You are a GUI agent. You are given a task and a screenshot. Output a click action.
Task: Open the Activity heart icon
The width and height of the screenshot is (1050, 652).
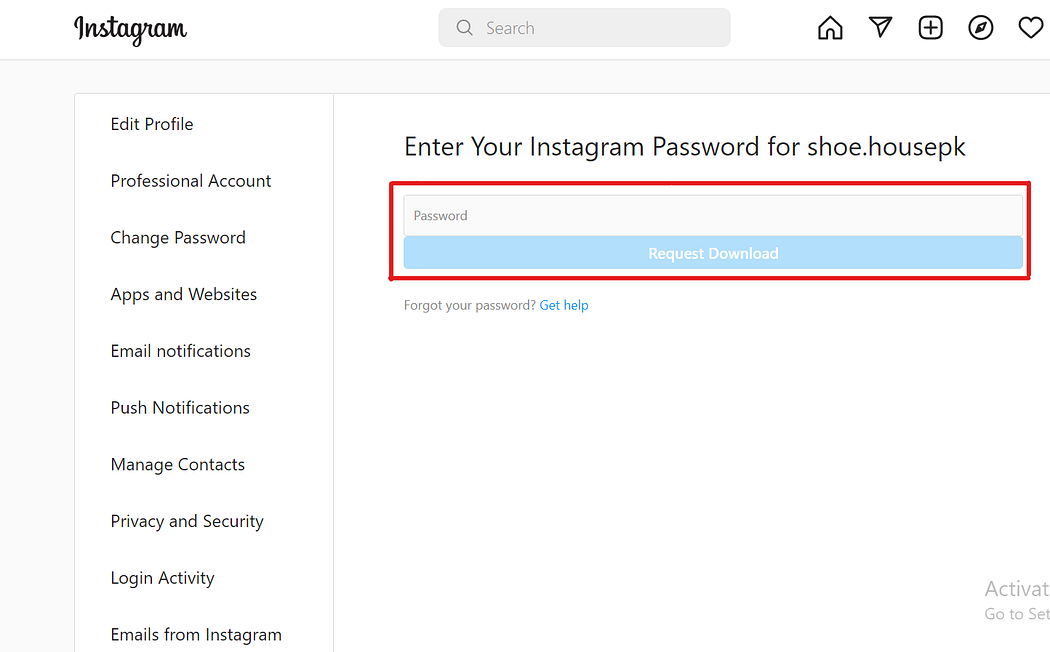point(1030,27)
